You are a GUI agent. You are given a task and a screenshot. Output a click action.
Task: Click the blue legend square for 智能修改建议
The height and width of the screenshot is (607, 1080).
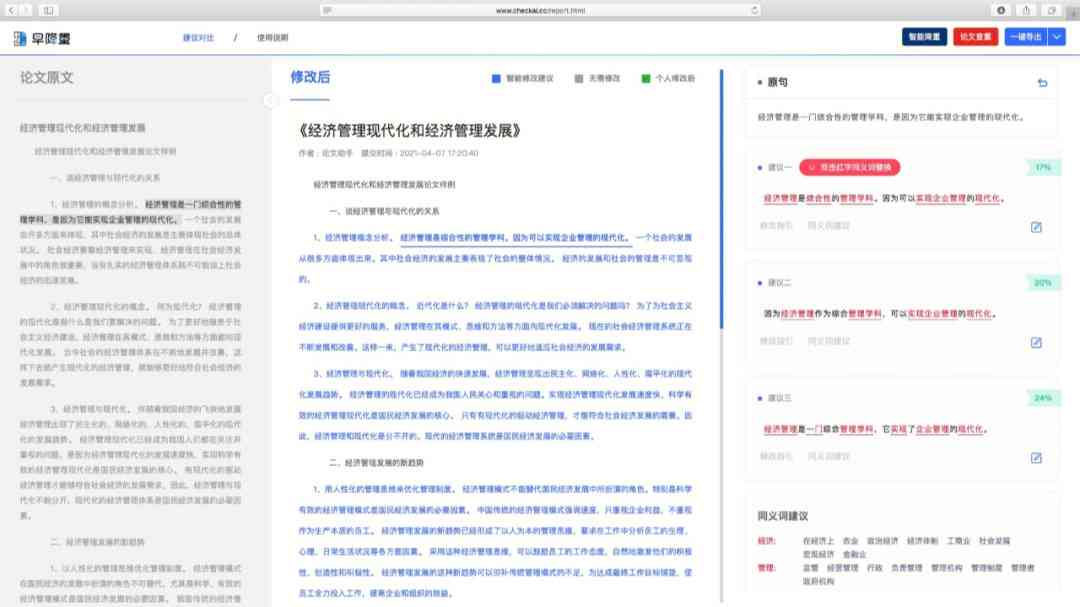point(496,79)
